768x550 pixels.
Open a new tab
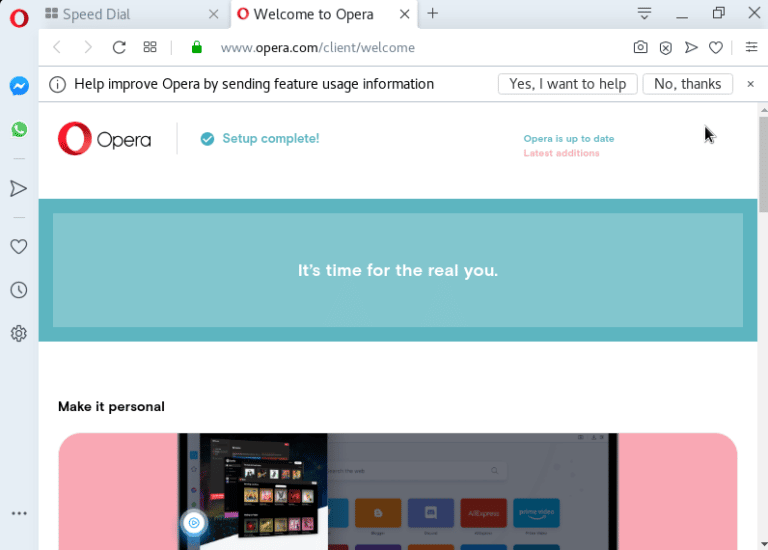tap(432, 13)
